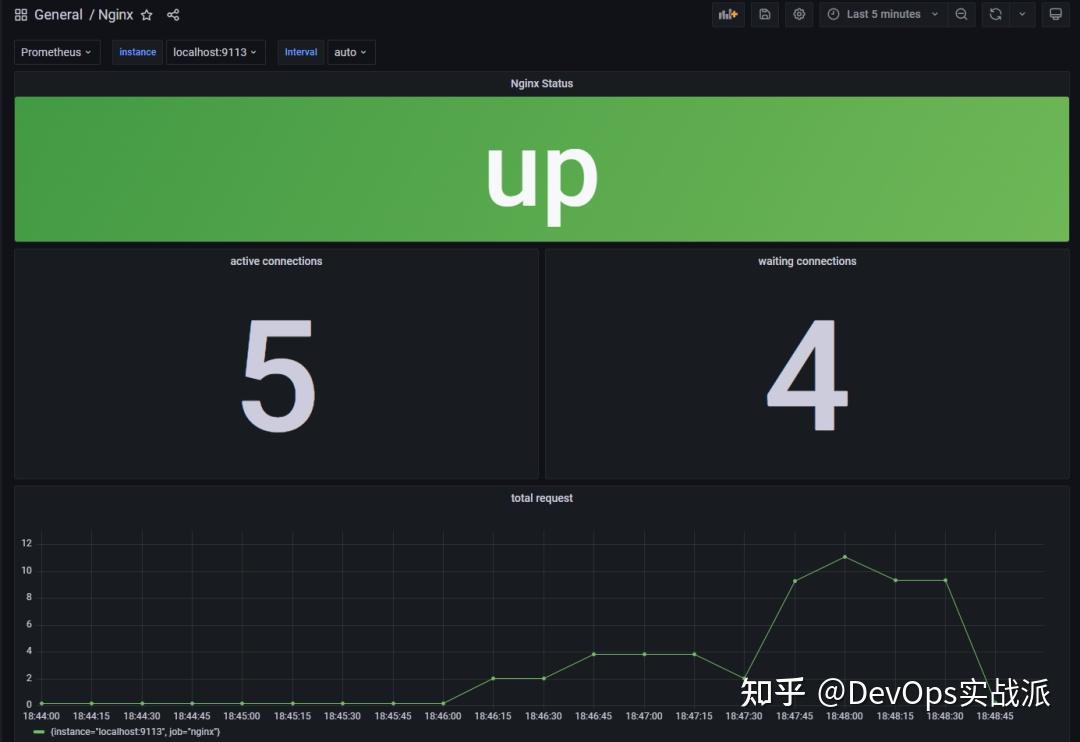Viewport: 1080px width, 742px height.
Task: Expand the refresh interval dropdown
Action: (x=1022, y=14)
